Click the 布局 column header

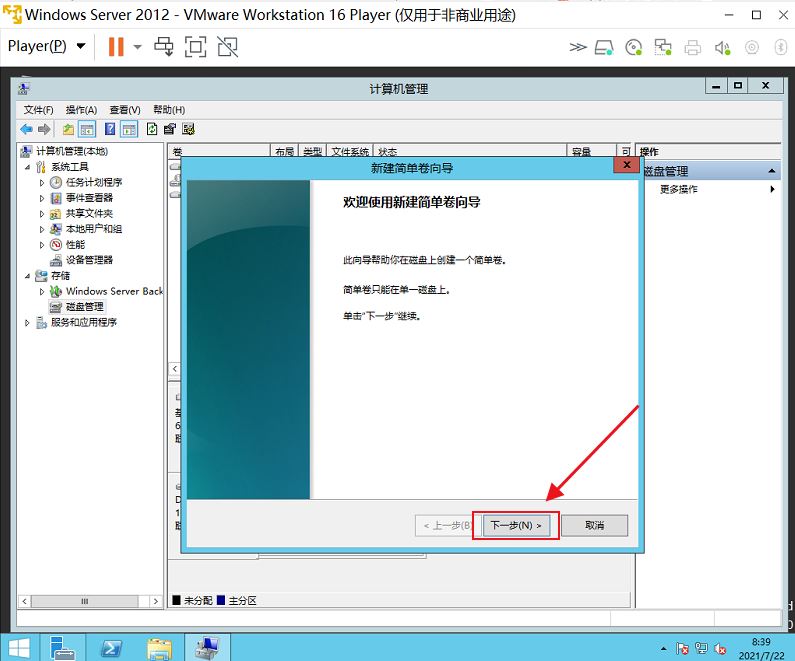pyautogui.click(x=284, y=151)
